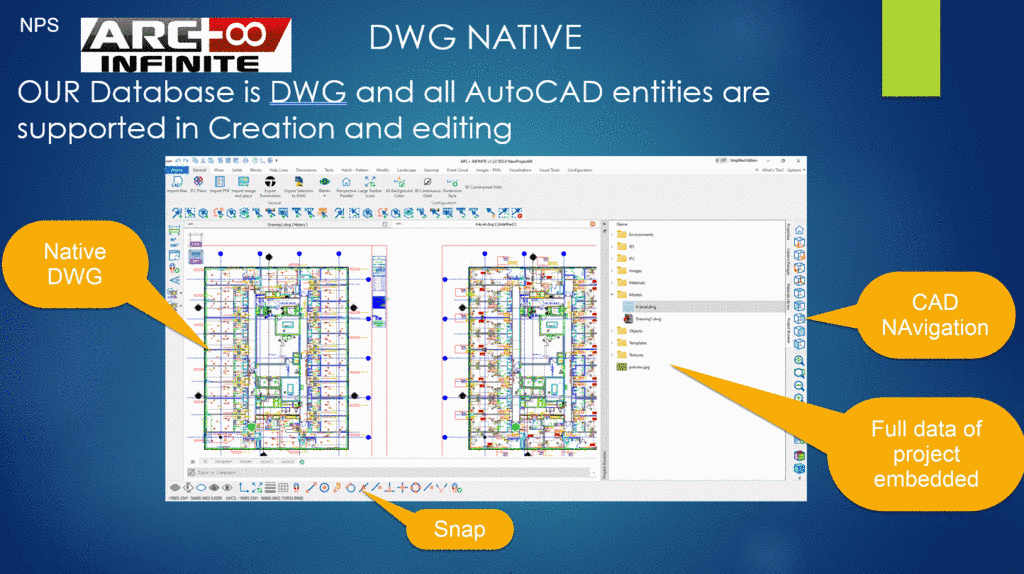1024x574 pixels.
Task: Open the Landscape ribbon tab
Action: (x=406, y=170)
